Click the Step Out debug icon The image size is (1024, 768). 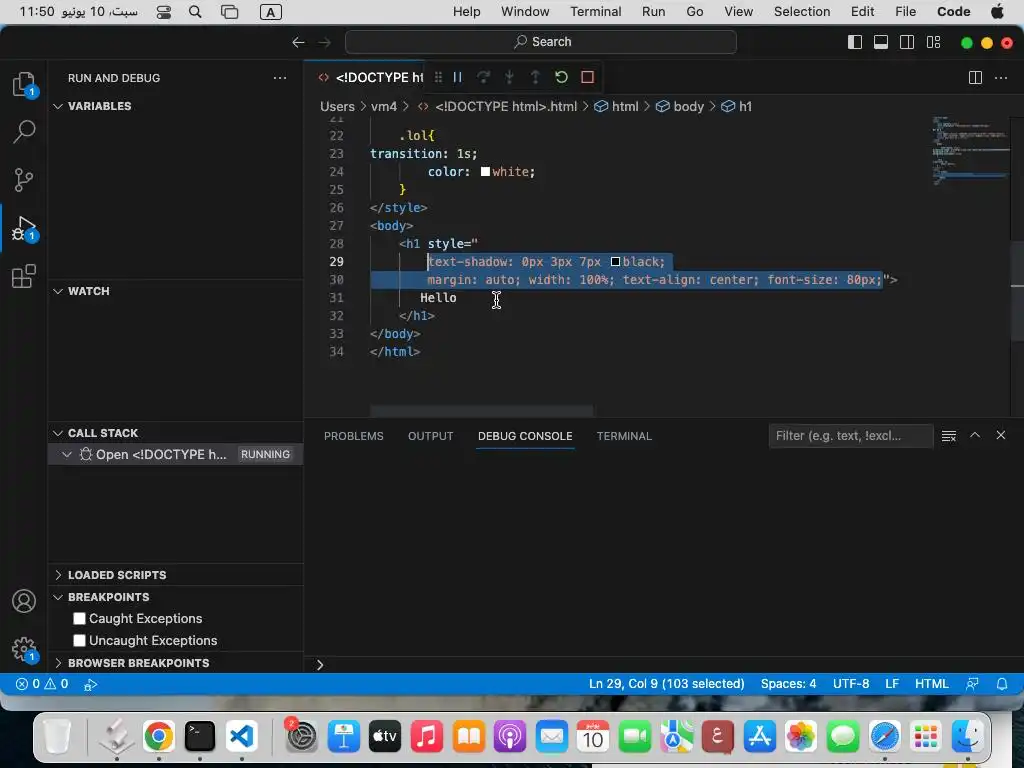535,77
